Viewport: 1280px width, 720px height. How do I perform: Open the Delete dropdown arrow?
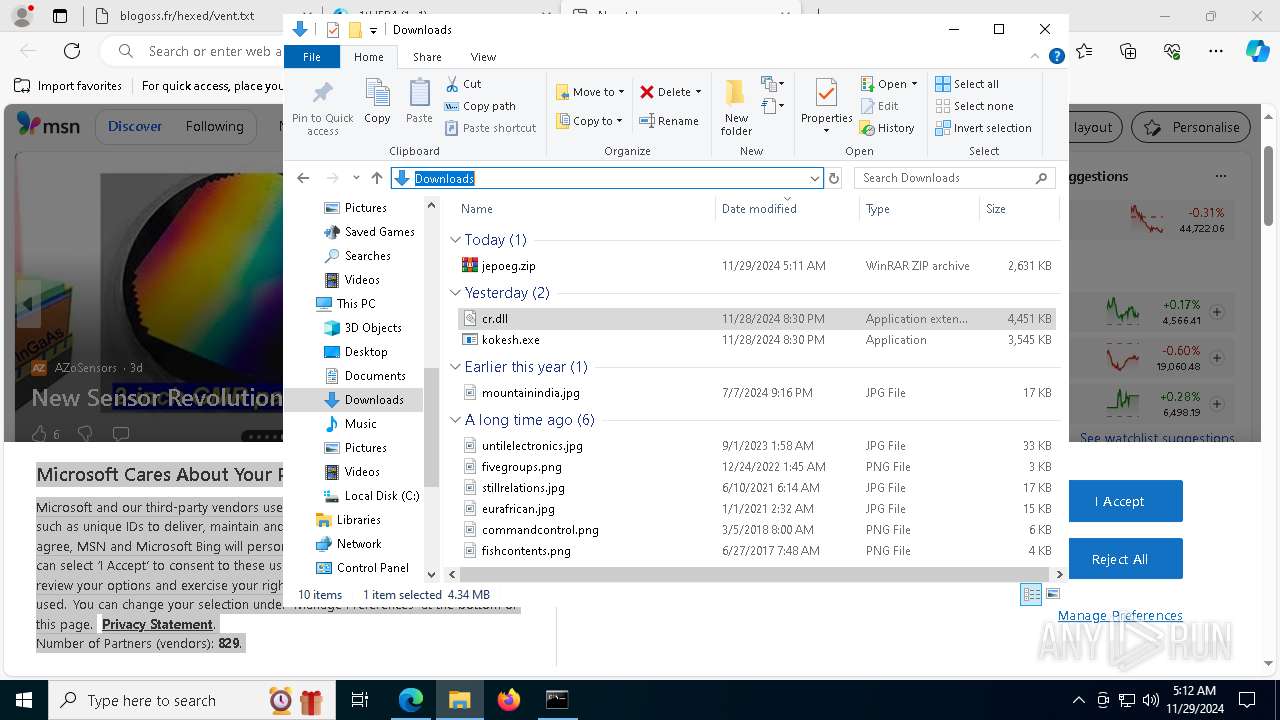(x=698, y=92)
